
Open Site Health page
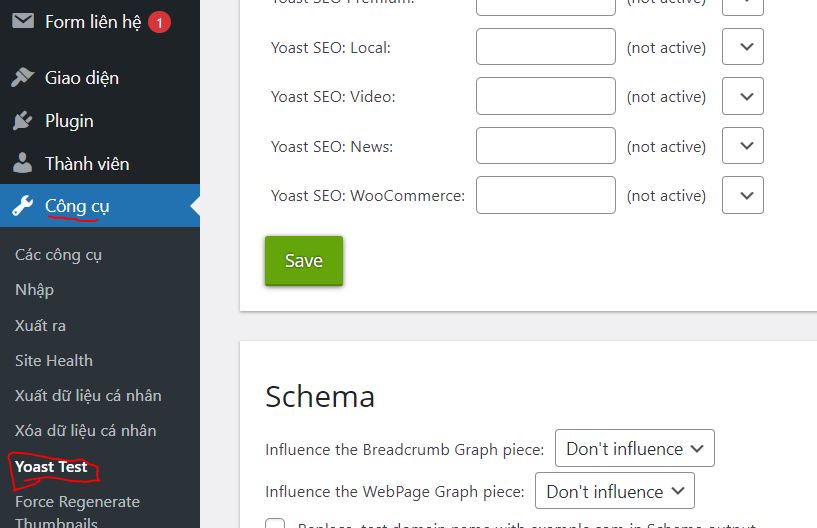[54, 361]
